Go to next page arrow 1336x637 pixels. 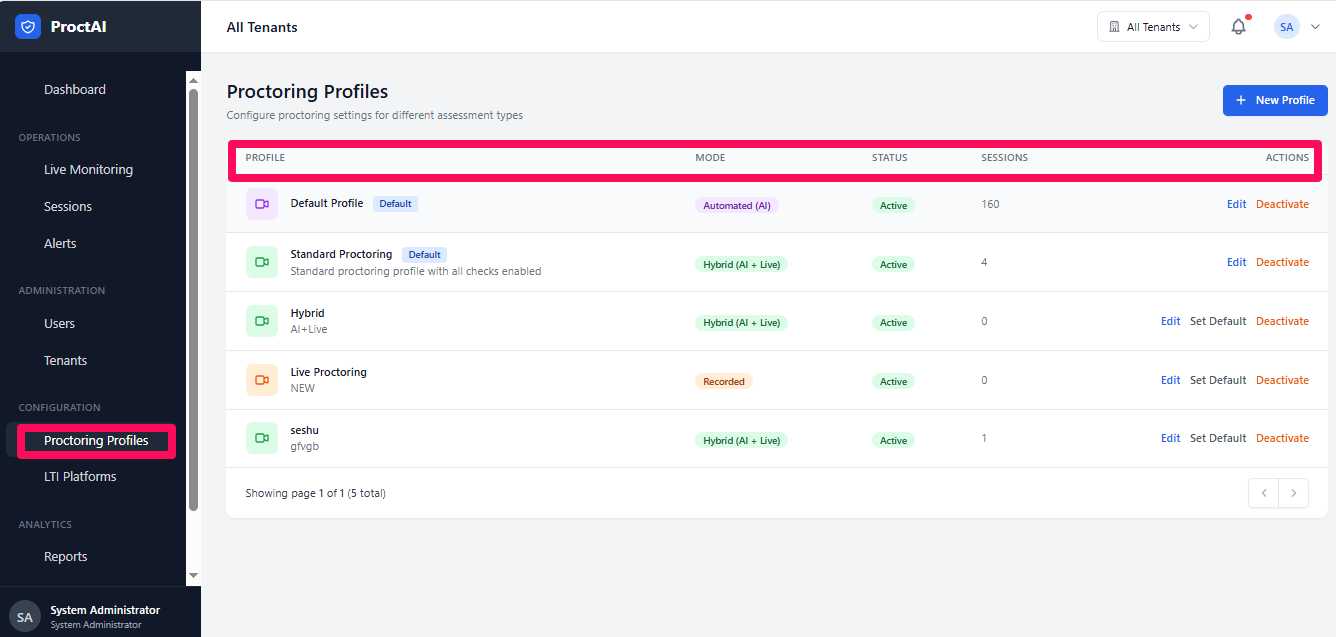1294,493
